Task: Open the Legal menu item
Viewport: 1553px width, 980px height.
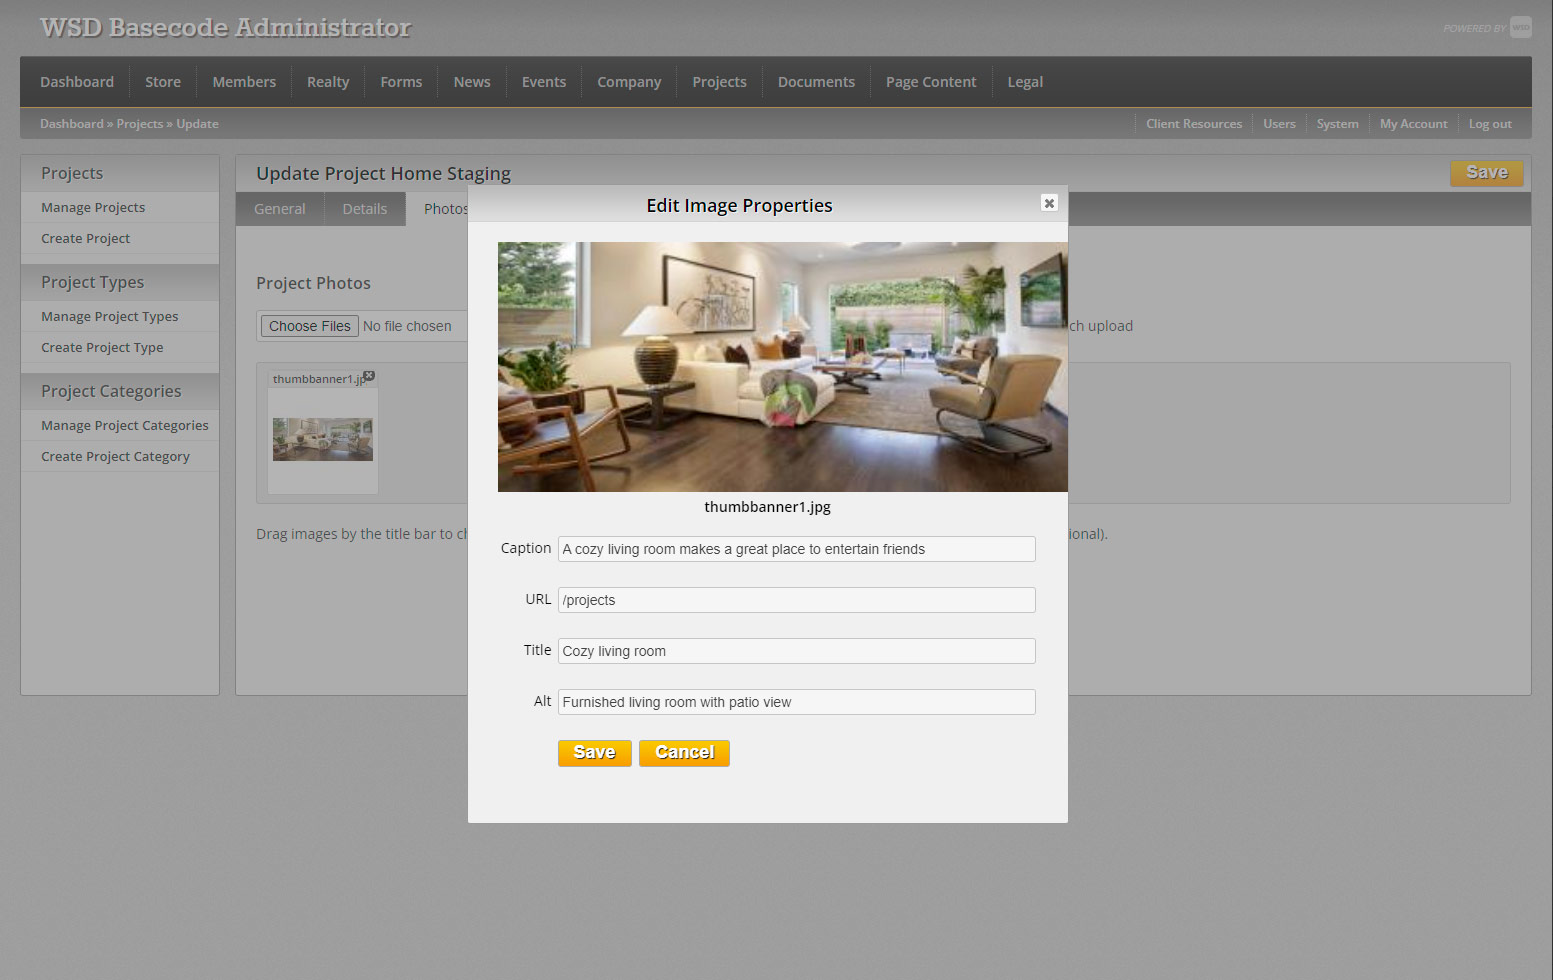Action: [x=1025, y=82]
